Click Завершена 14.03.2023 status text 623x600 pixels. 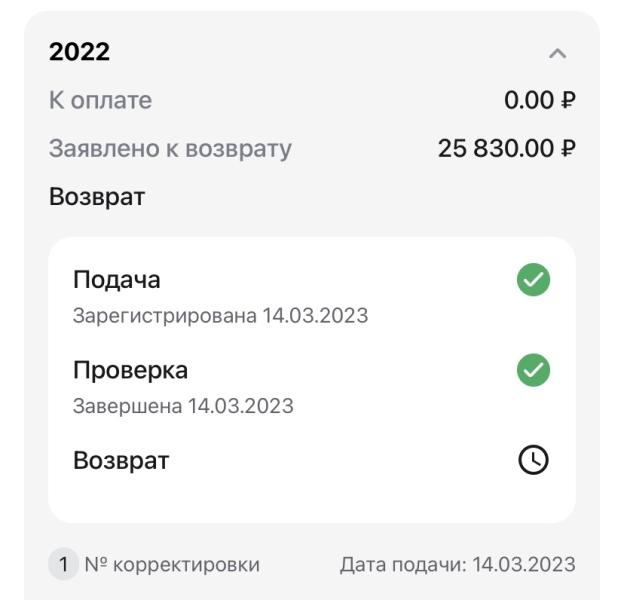pos(183,406)
